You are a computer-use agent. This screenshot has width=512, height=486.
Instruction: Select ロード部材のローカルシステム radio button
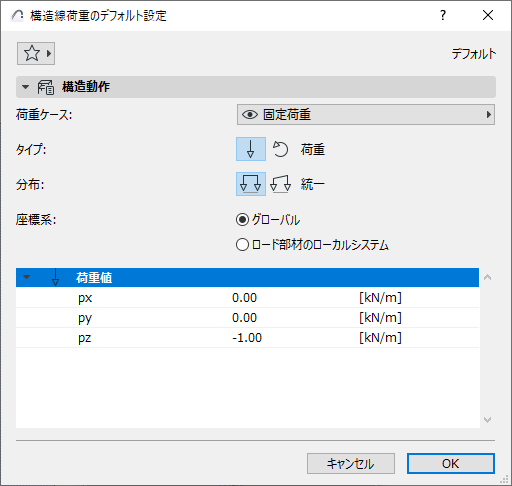[x=242, y=245]
